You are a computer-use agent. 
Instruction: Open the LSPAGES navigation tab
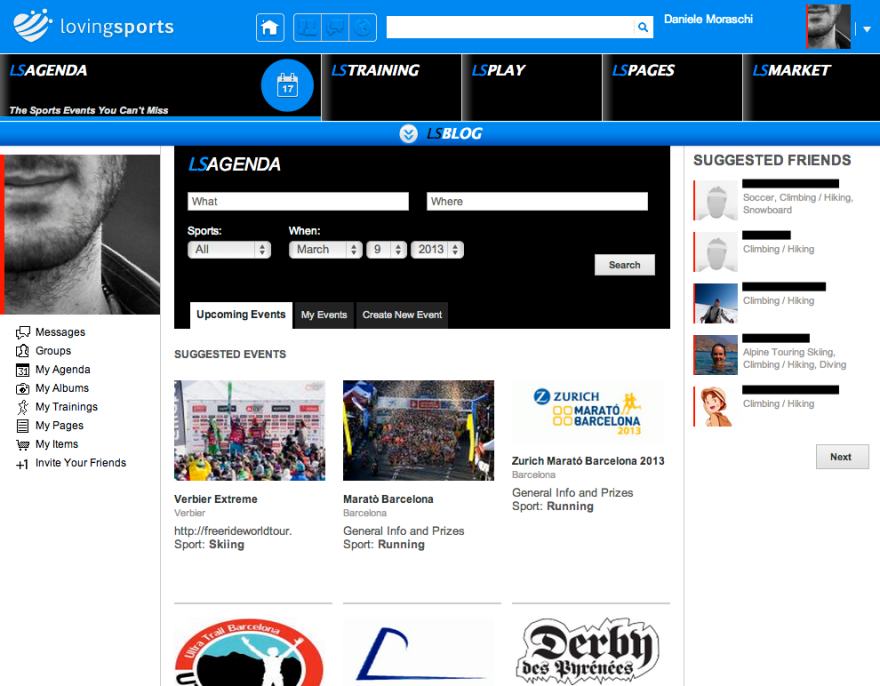(672, 88)
